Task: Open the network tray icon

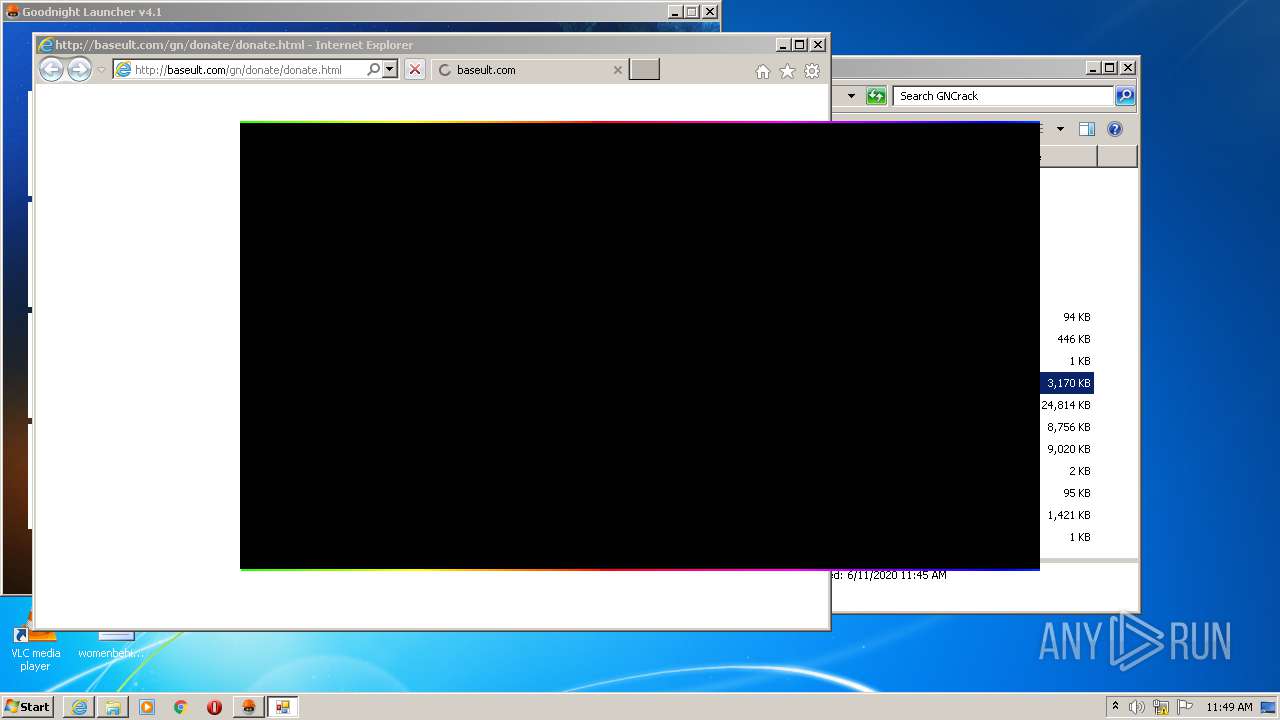Action: point(1161,707)
